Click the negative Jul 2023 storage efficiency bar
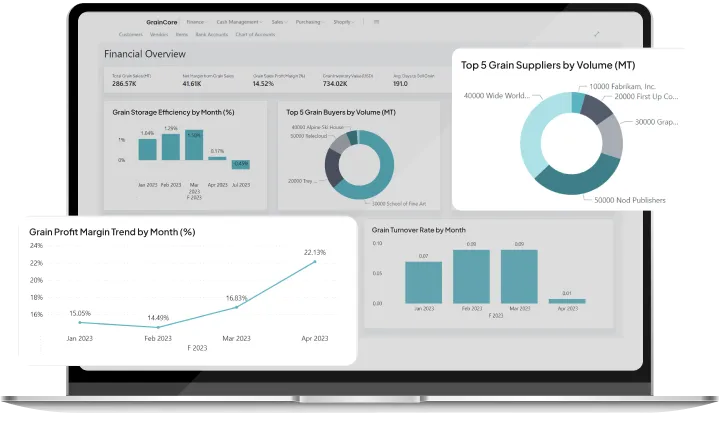Image resolution: width=719 pixels, height=431 pixels. pos(240,163)
